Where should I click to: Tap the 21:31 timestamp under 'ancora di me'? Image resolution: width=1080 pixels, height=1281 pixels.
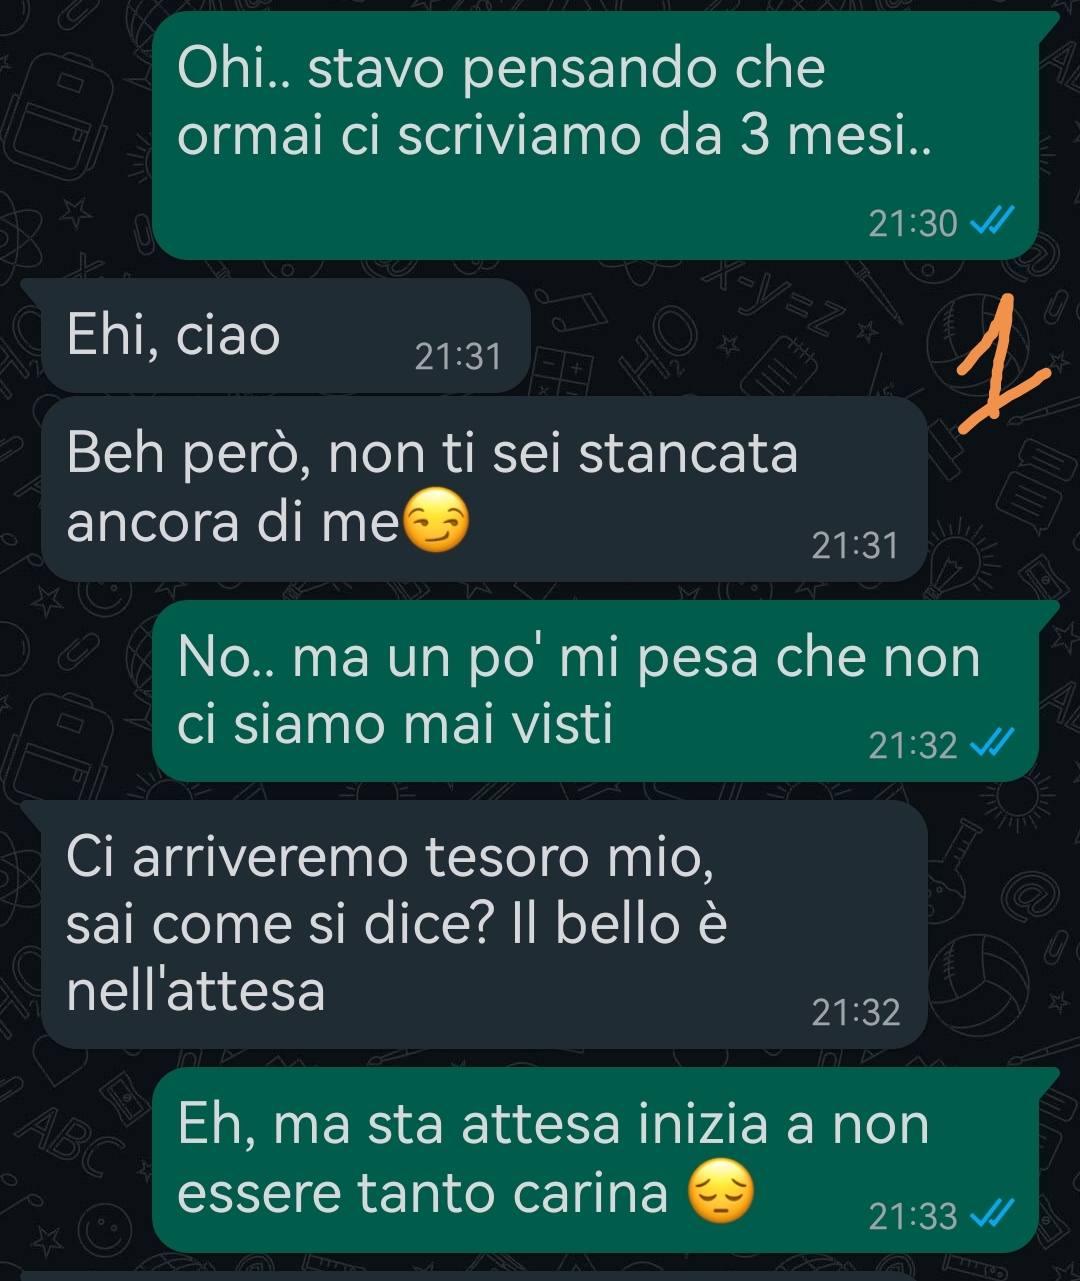point(855,546)
